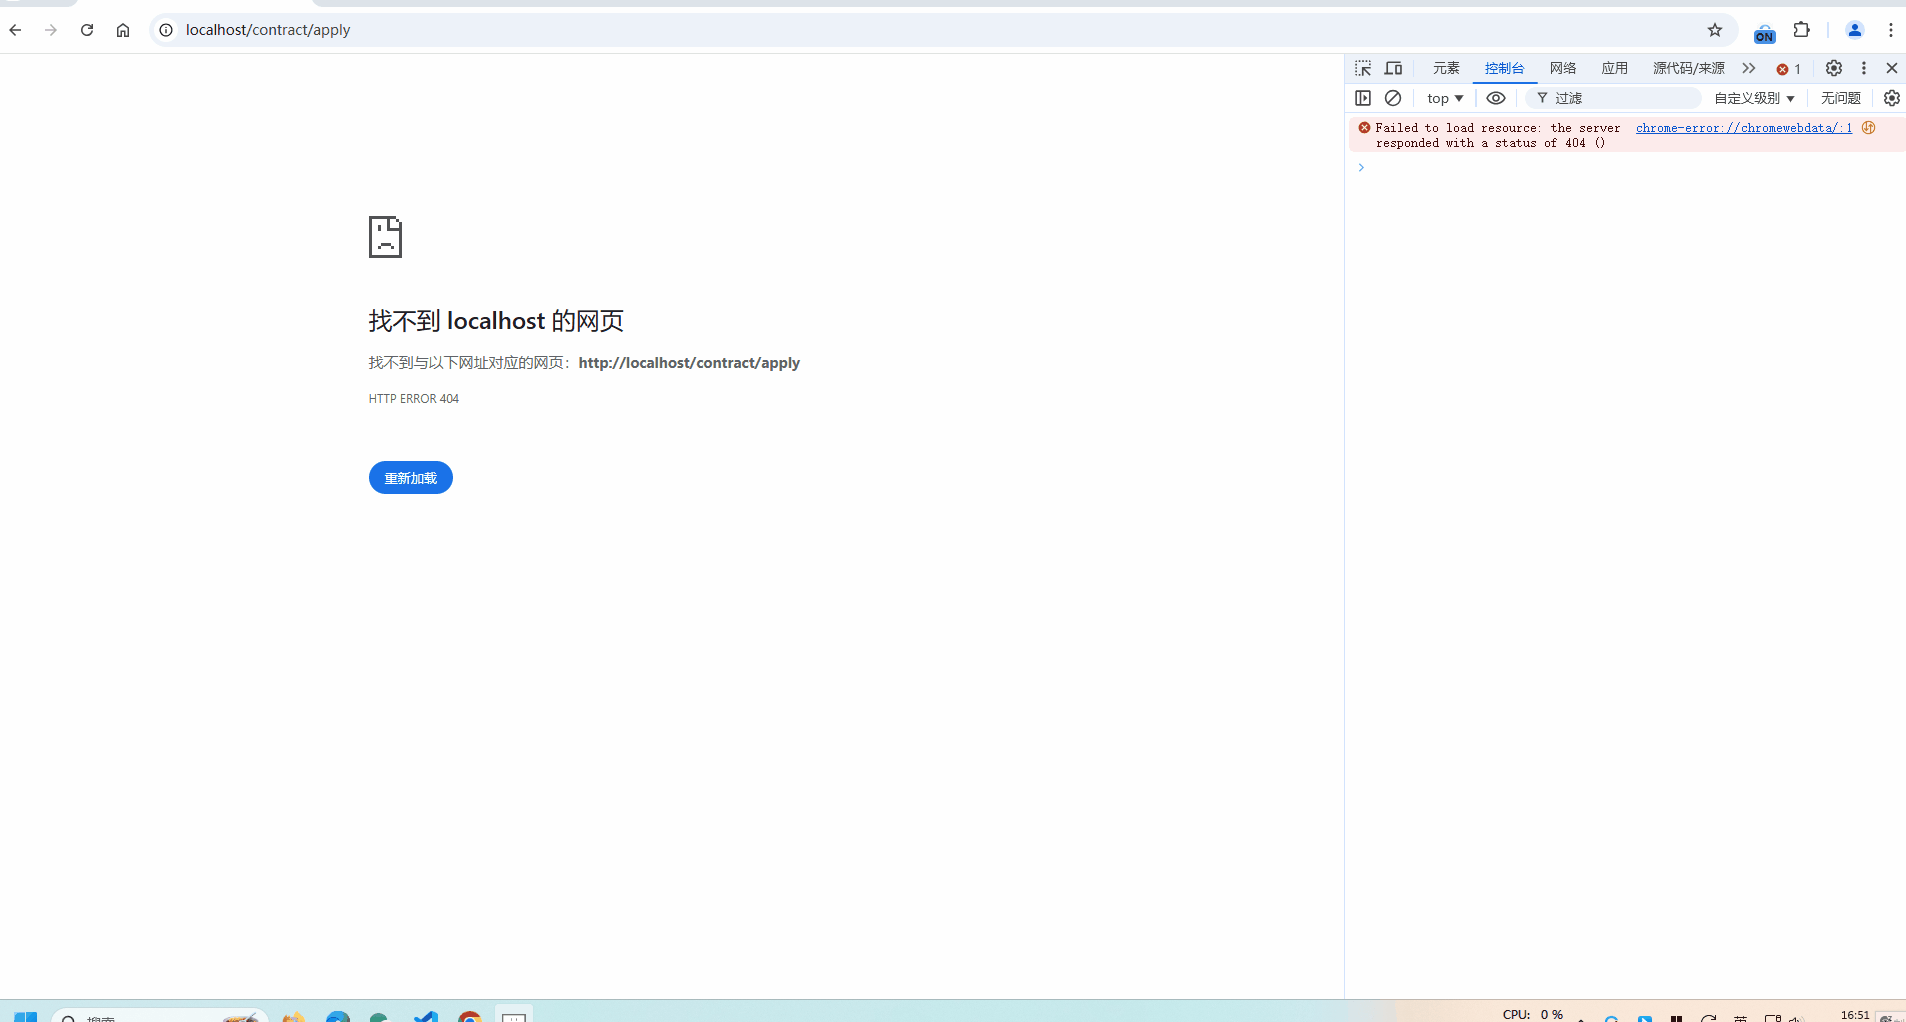Click the live expression eye icon
The width and height of the screenshot is (1906, 1022).
point(1496,98)
